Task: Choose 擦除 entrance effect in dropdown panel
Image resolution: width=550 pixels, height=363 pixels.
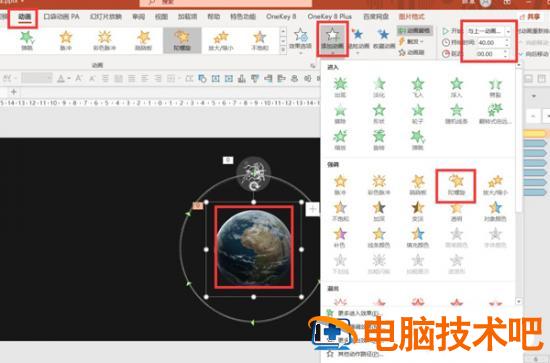Action: tap(340, 114)
